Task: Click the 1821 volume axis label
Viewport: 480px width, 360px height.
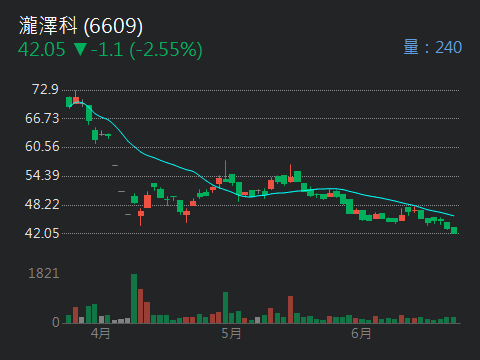Action: pyautogui.click(x=44, y=273)
